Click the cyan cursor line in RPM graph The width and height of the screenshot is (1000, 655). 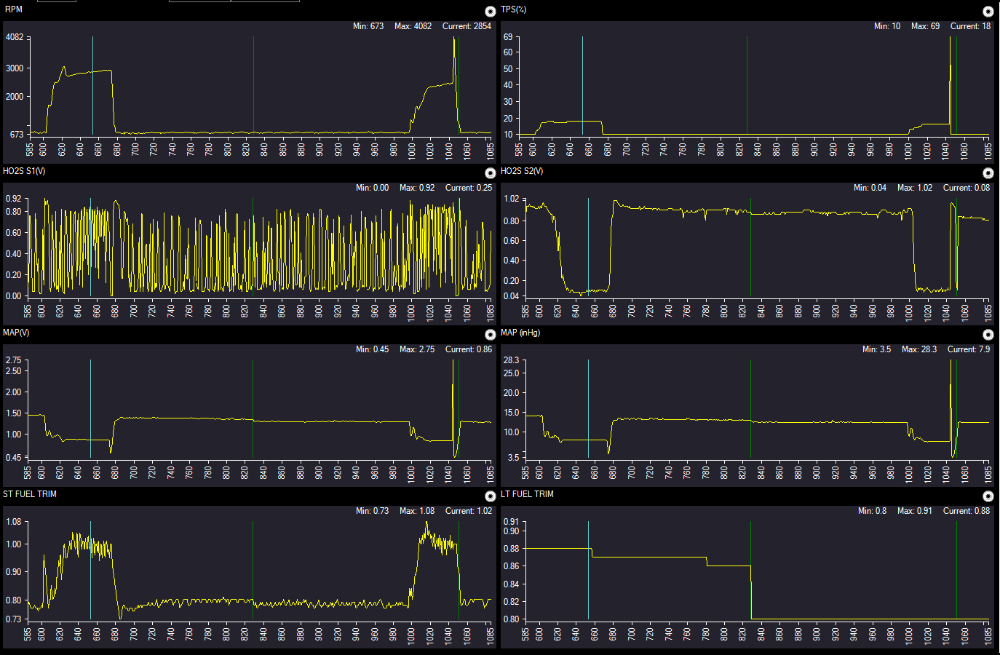point(92,85)
